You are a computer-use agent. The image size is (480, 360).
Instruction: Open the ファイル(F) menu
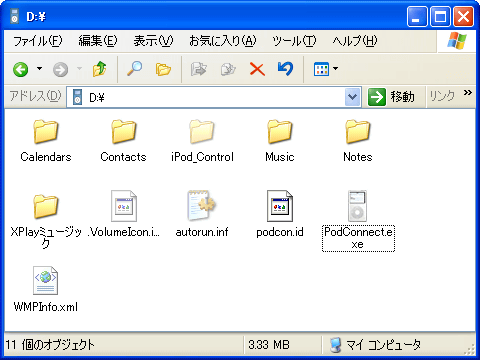click(38, 41)
